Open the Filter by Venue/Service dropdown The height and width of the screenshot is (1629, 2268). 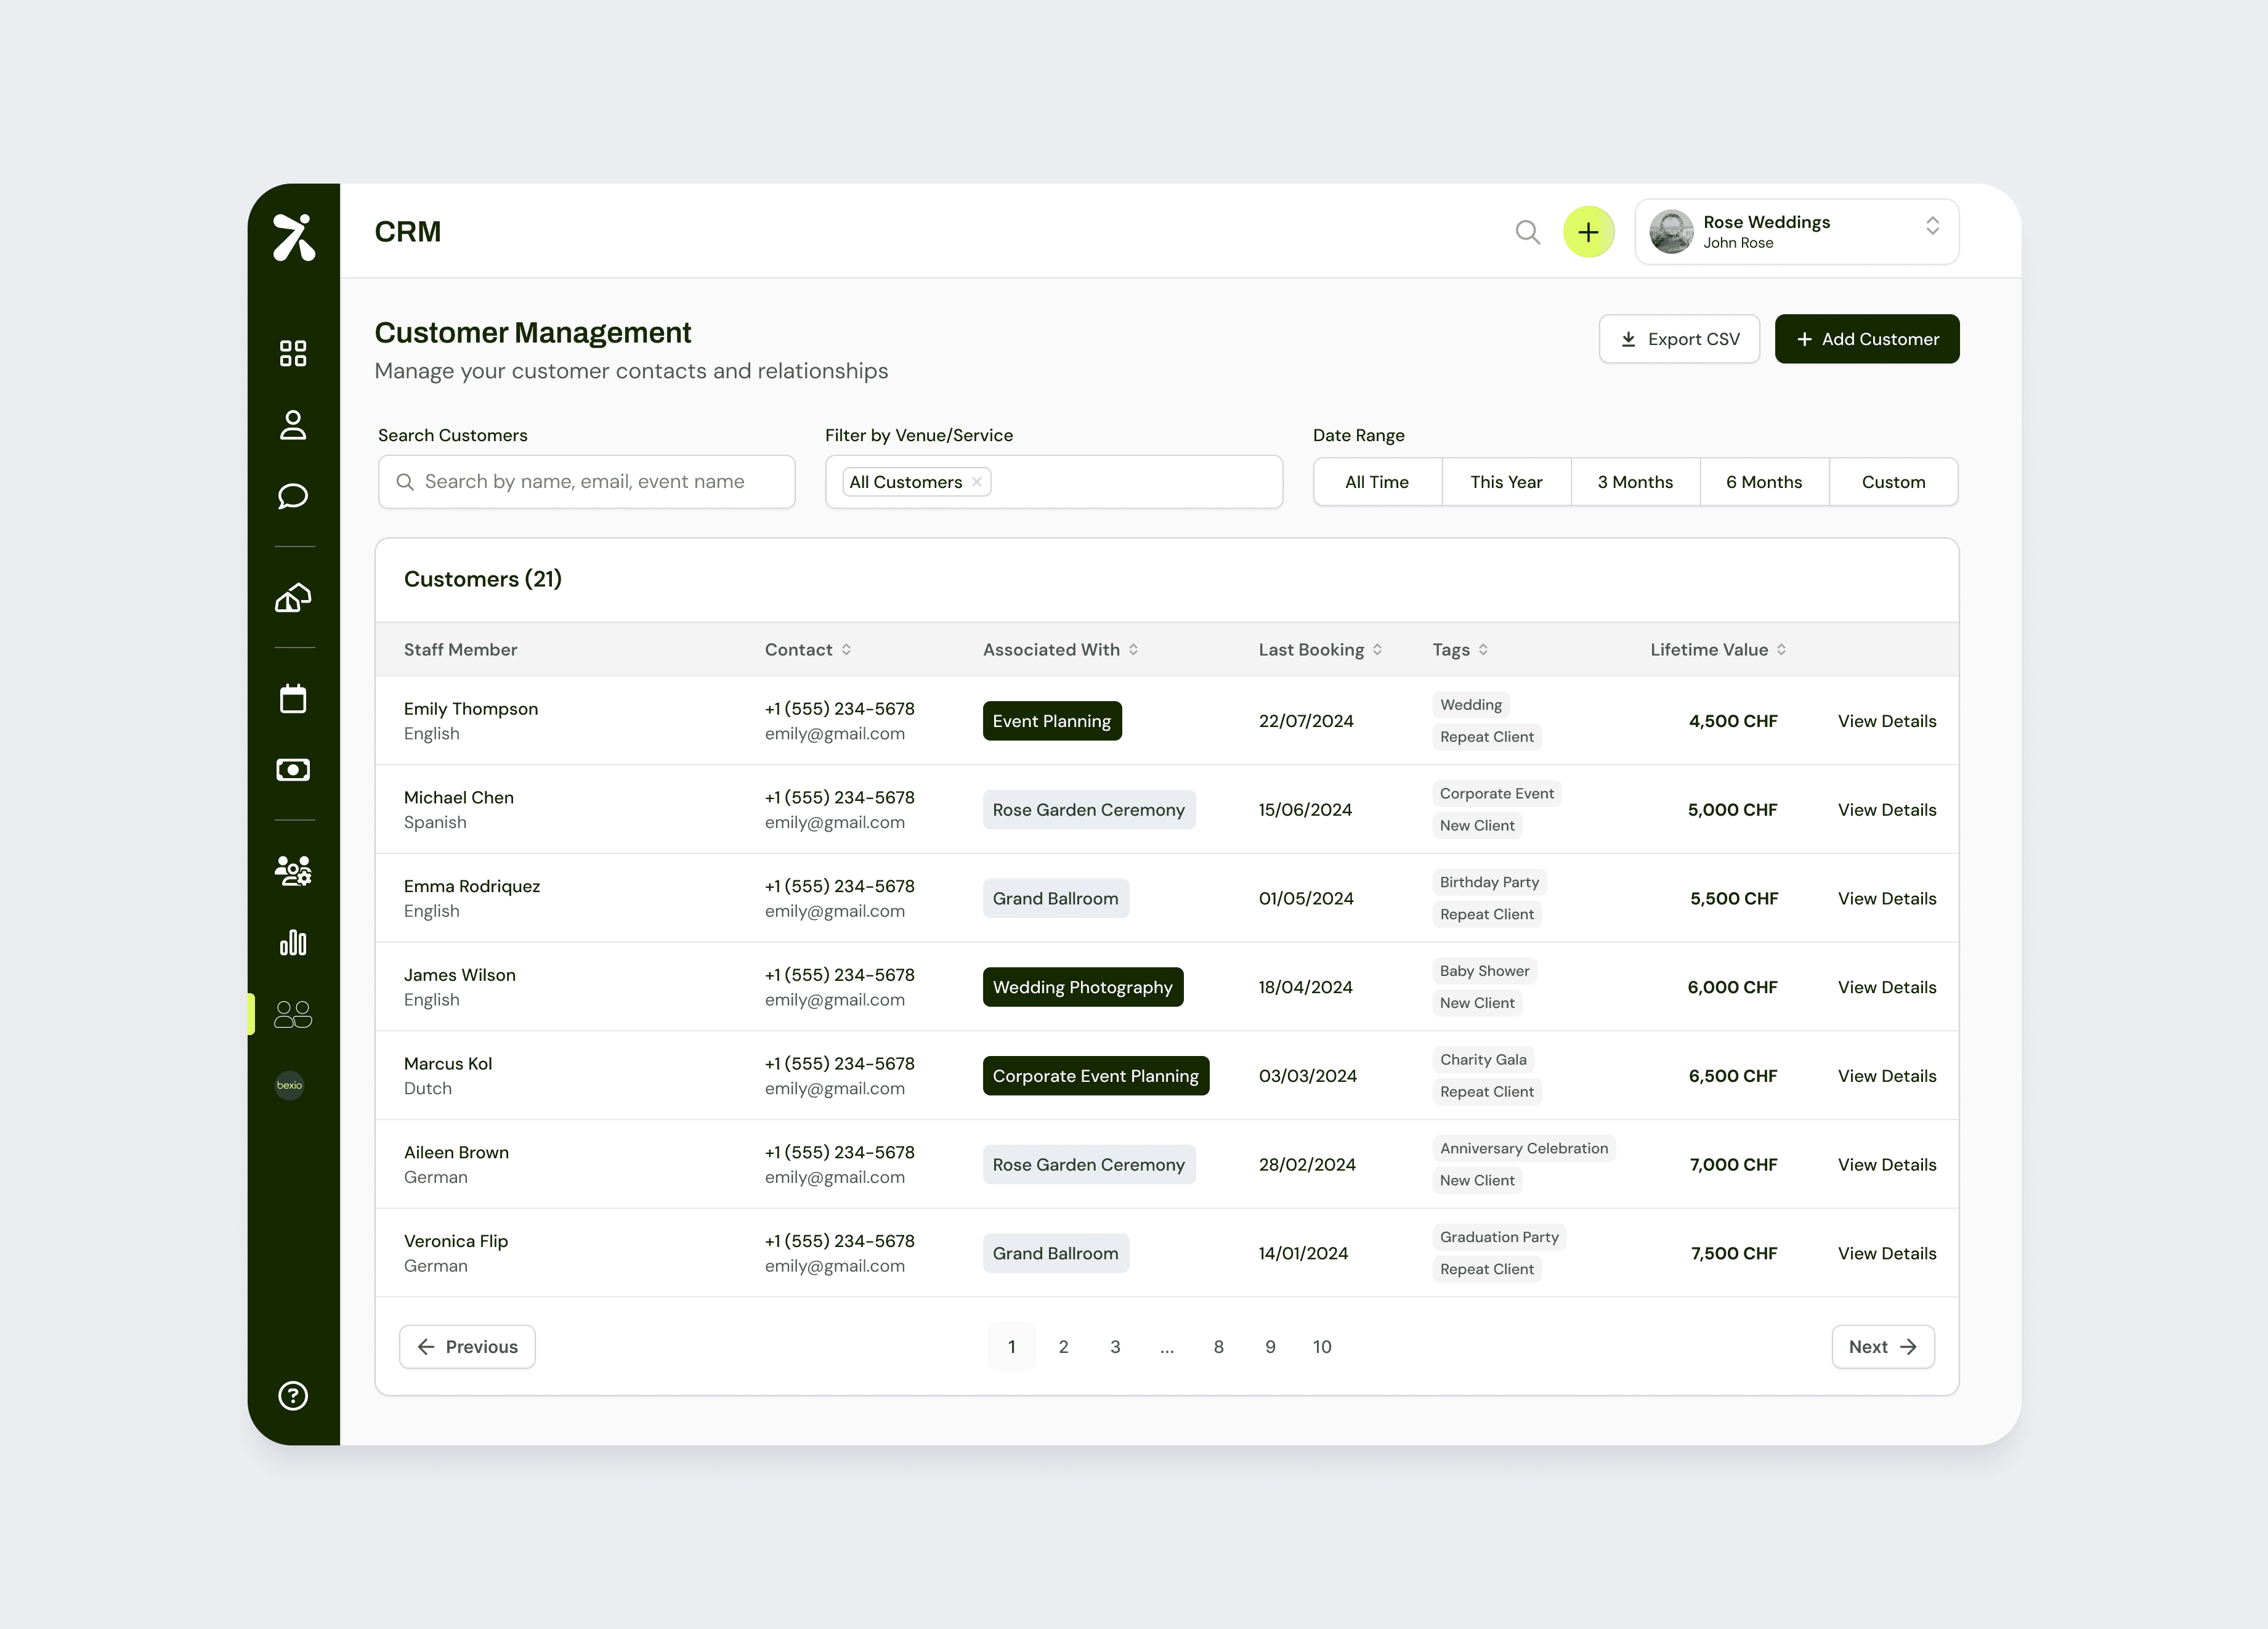point(1130,482)
